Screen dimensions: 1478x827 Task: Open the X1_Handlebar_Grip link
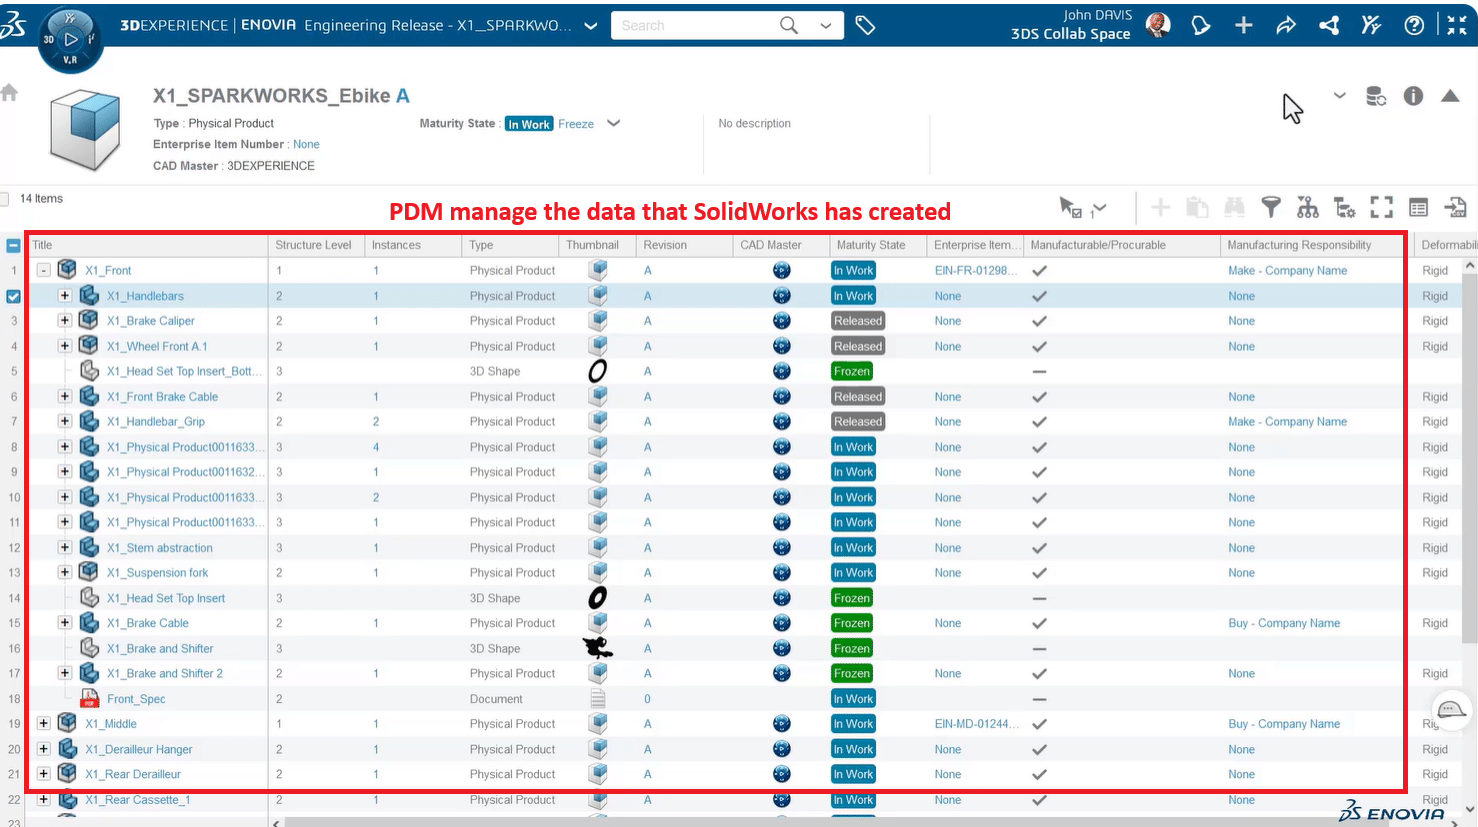tap(156, 422)
